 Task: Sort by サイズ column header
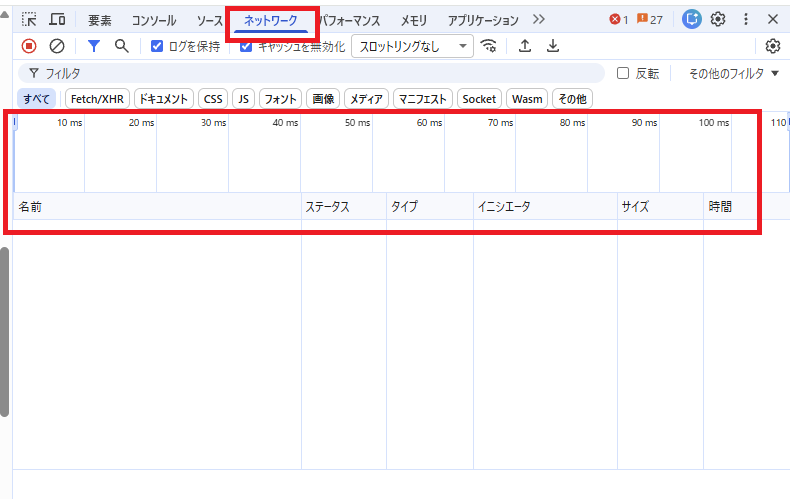point(660,207)
